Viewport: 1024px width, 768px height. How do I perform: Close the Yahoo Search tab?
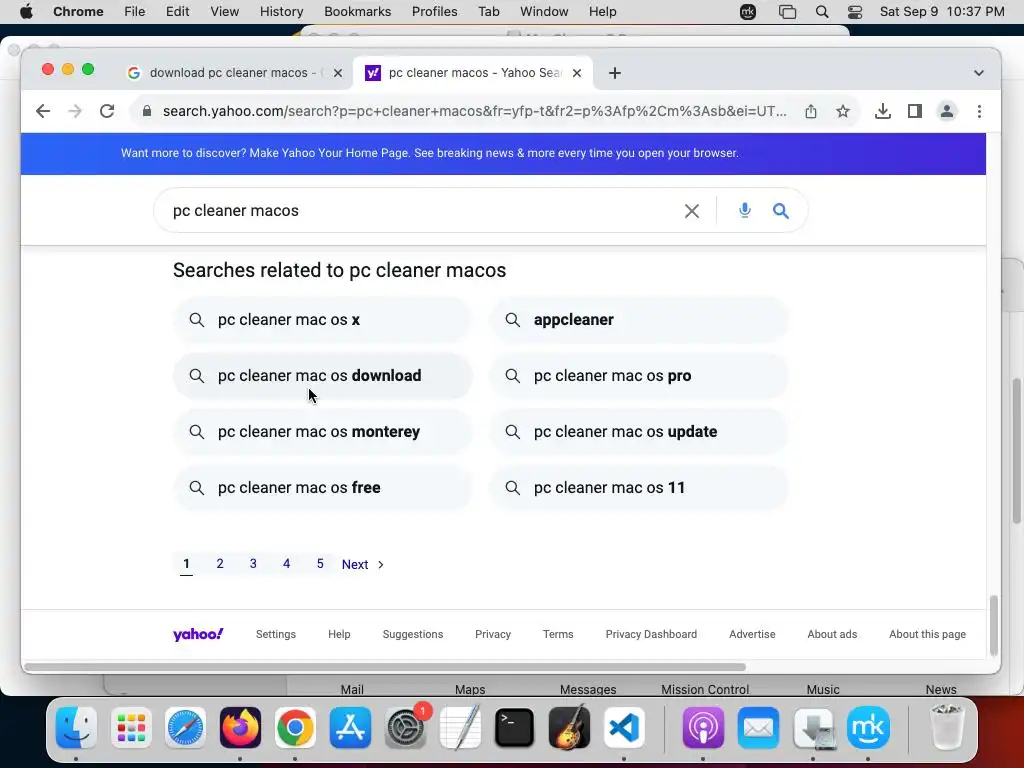tap(577, 73)
